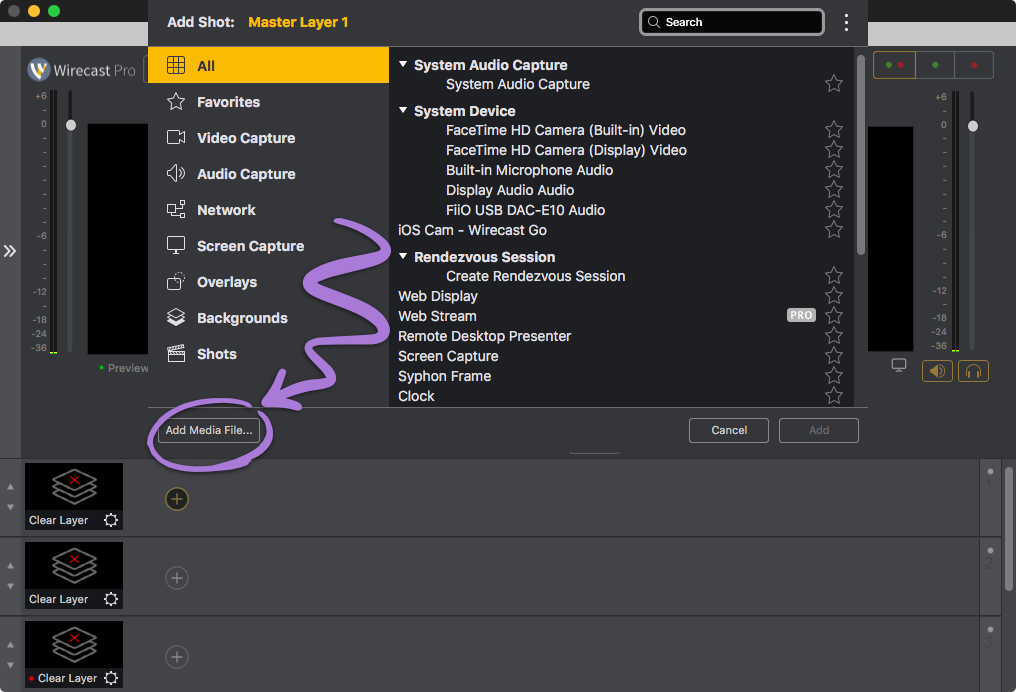The image size is (1016, 692).
Task: Select preview/live dual view layout
Action: tap(894, 65)
